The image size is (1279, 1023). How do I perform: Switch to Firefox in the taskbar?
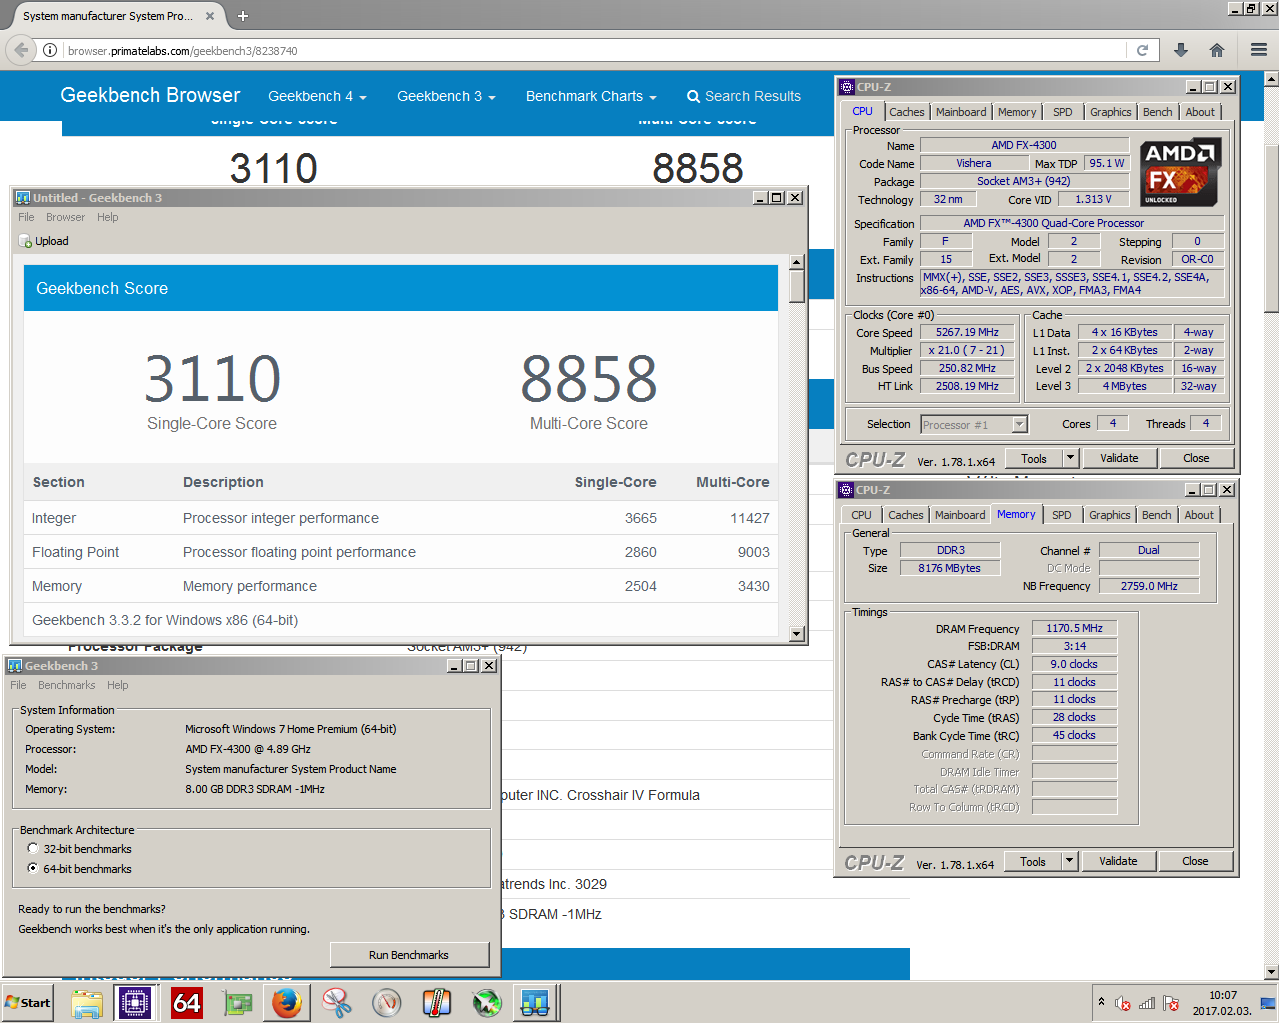point(287,1003)
